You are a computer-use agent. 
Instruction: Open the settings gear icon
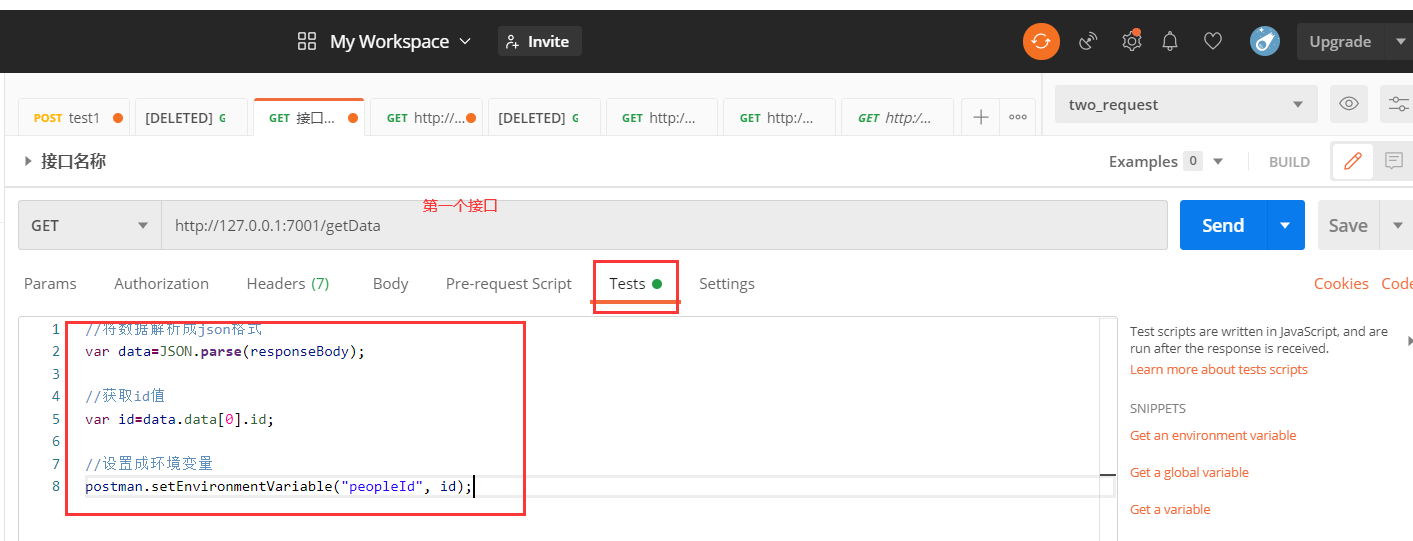point(1131,41)
